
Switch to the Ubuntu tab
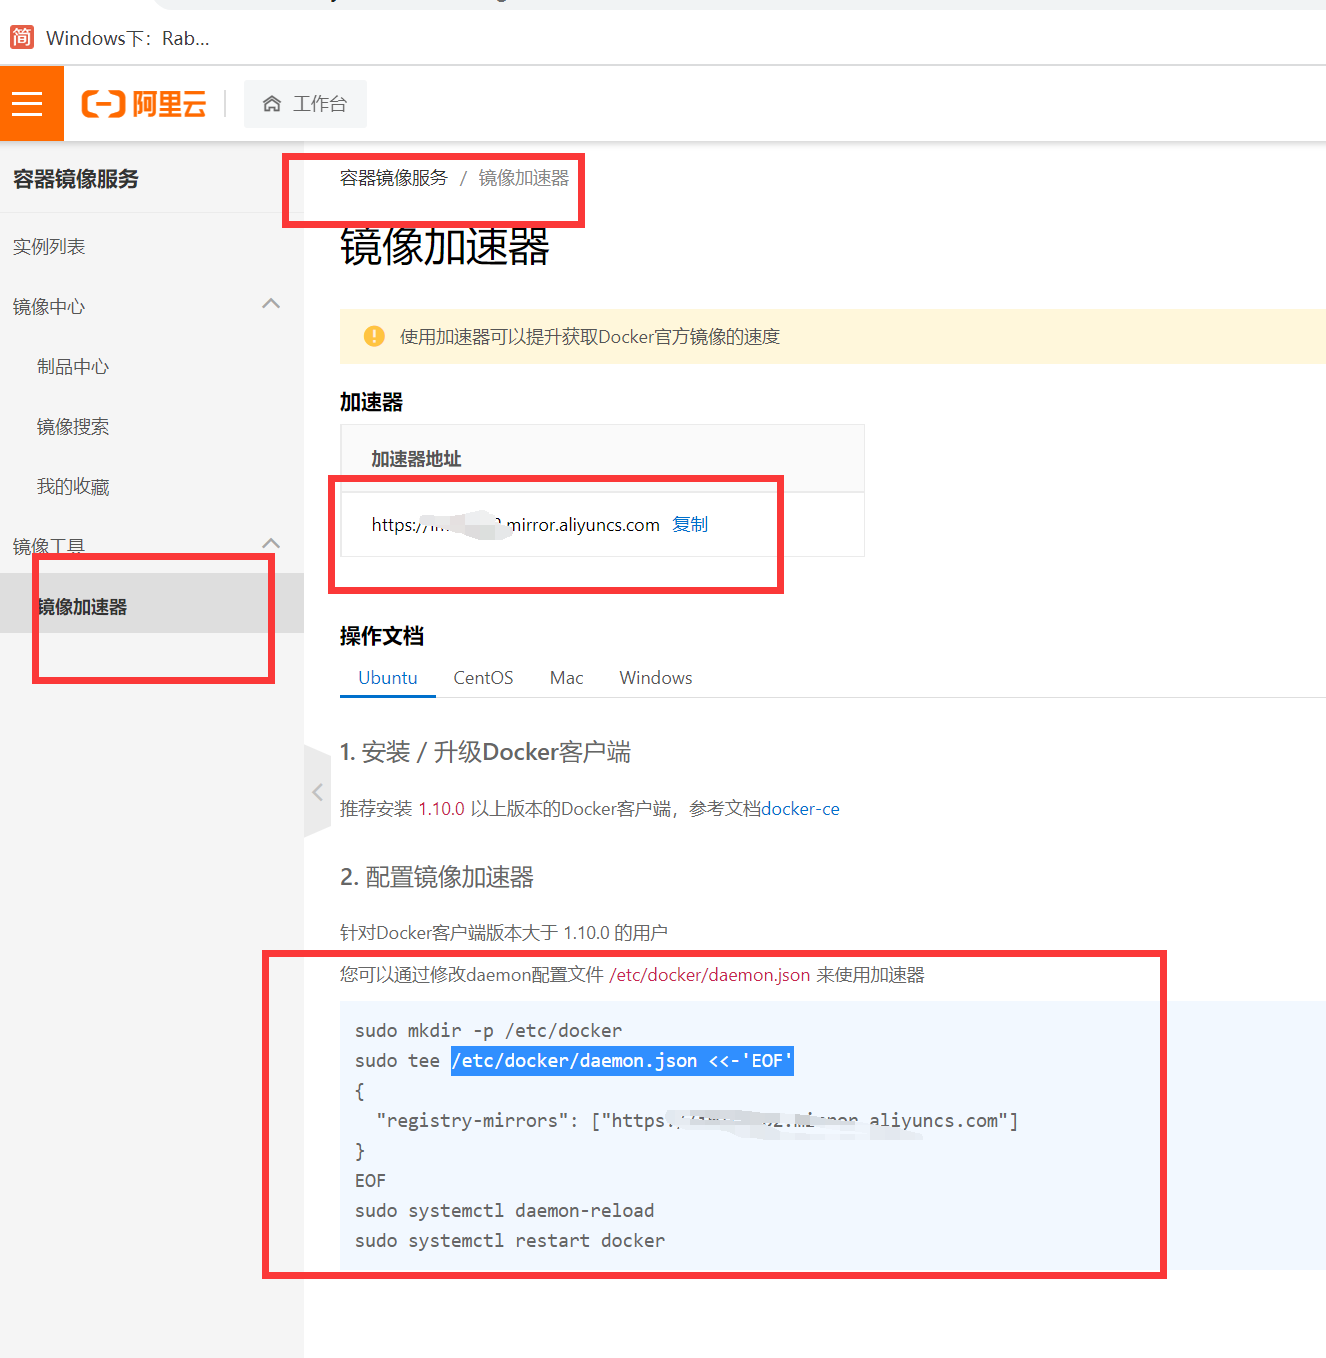(x=388, y=678)
